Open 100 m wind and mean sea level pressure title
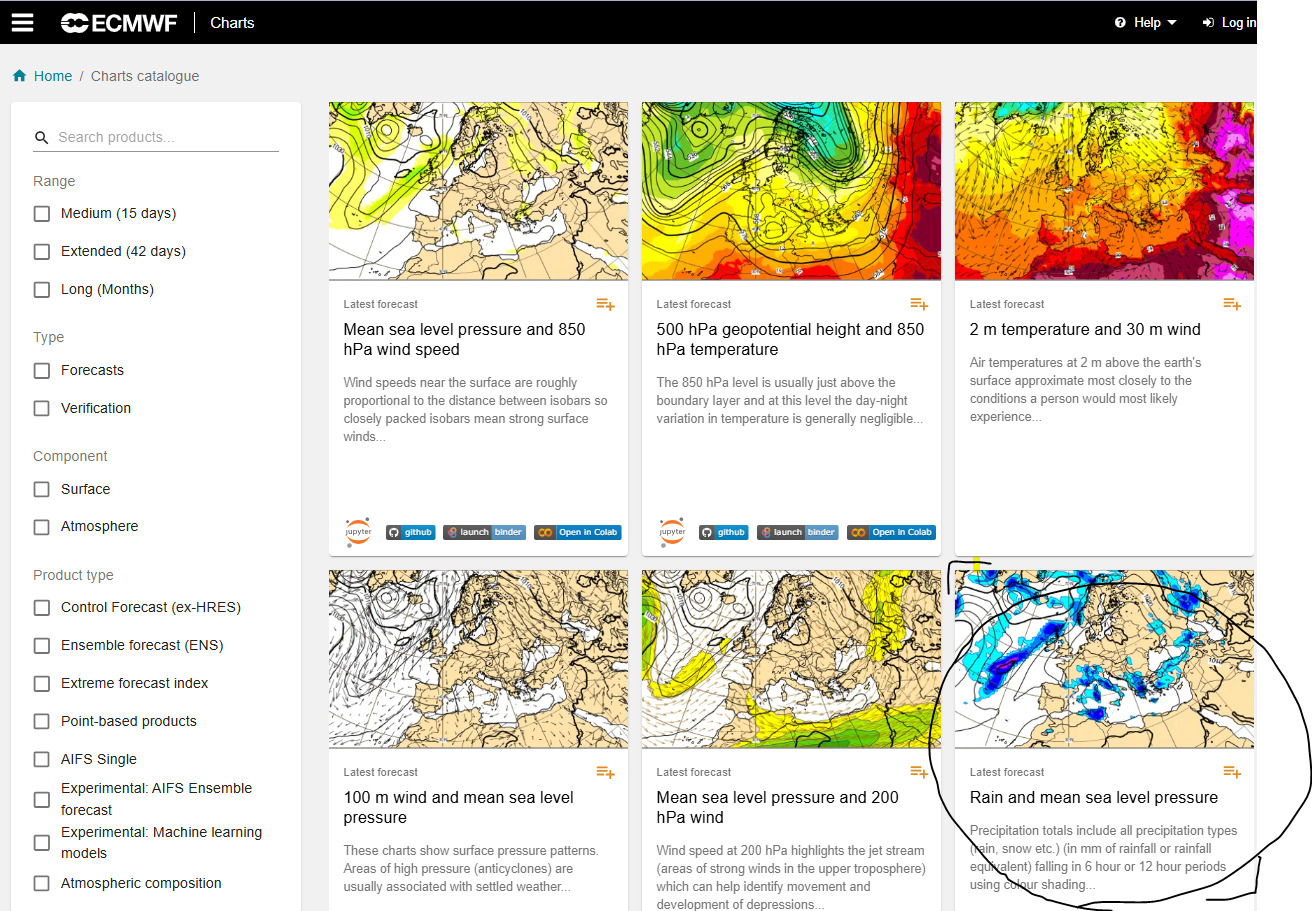This screenshot has width=1312, height=911. [x=458, y=807]
